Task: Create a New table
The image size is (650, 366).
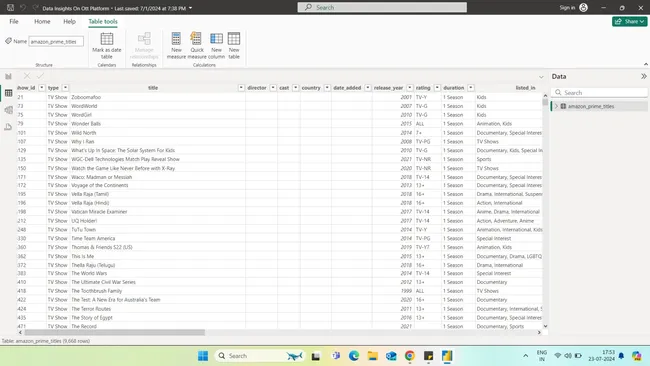Action: tap(234, 46)
